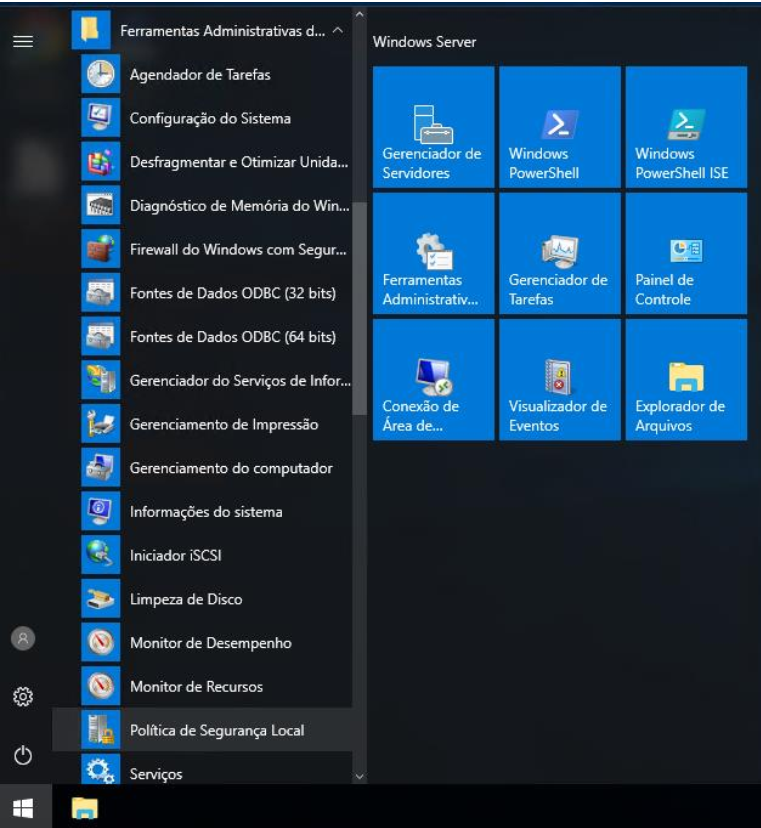This screenshot has height=828, width=761.
Task: Select Agendador de Tarefas text entry
Action: tap(200, 74)
